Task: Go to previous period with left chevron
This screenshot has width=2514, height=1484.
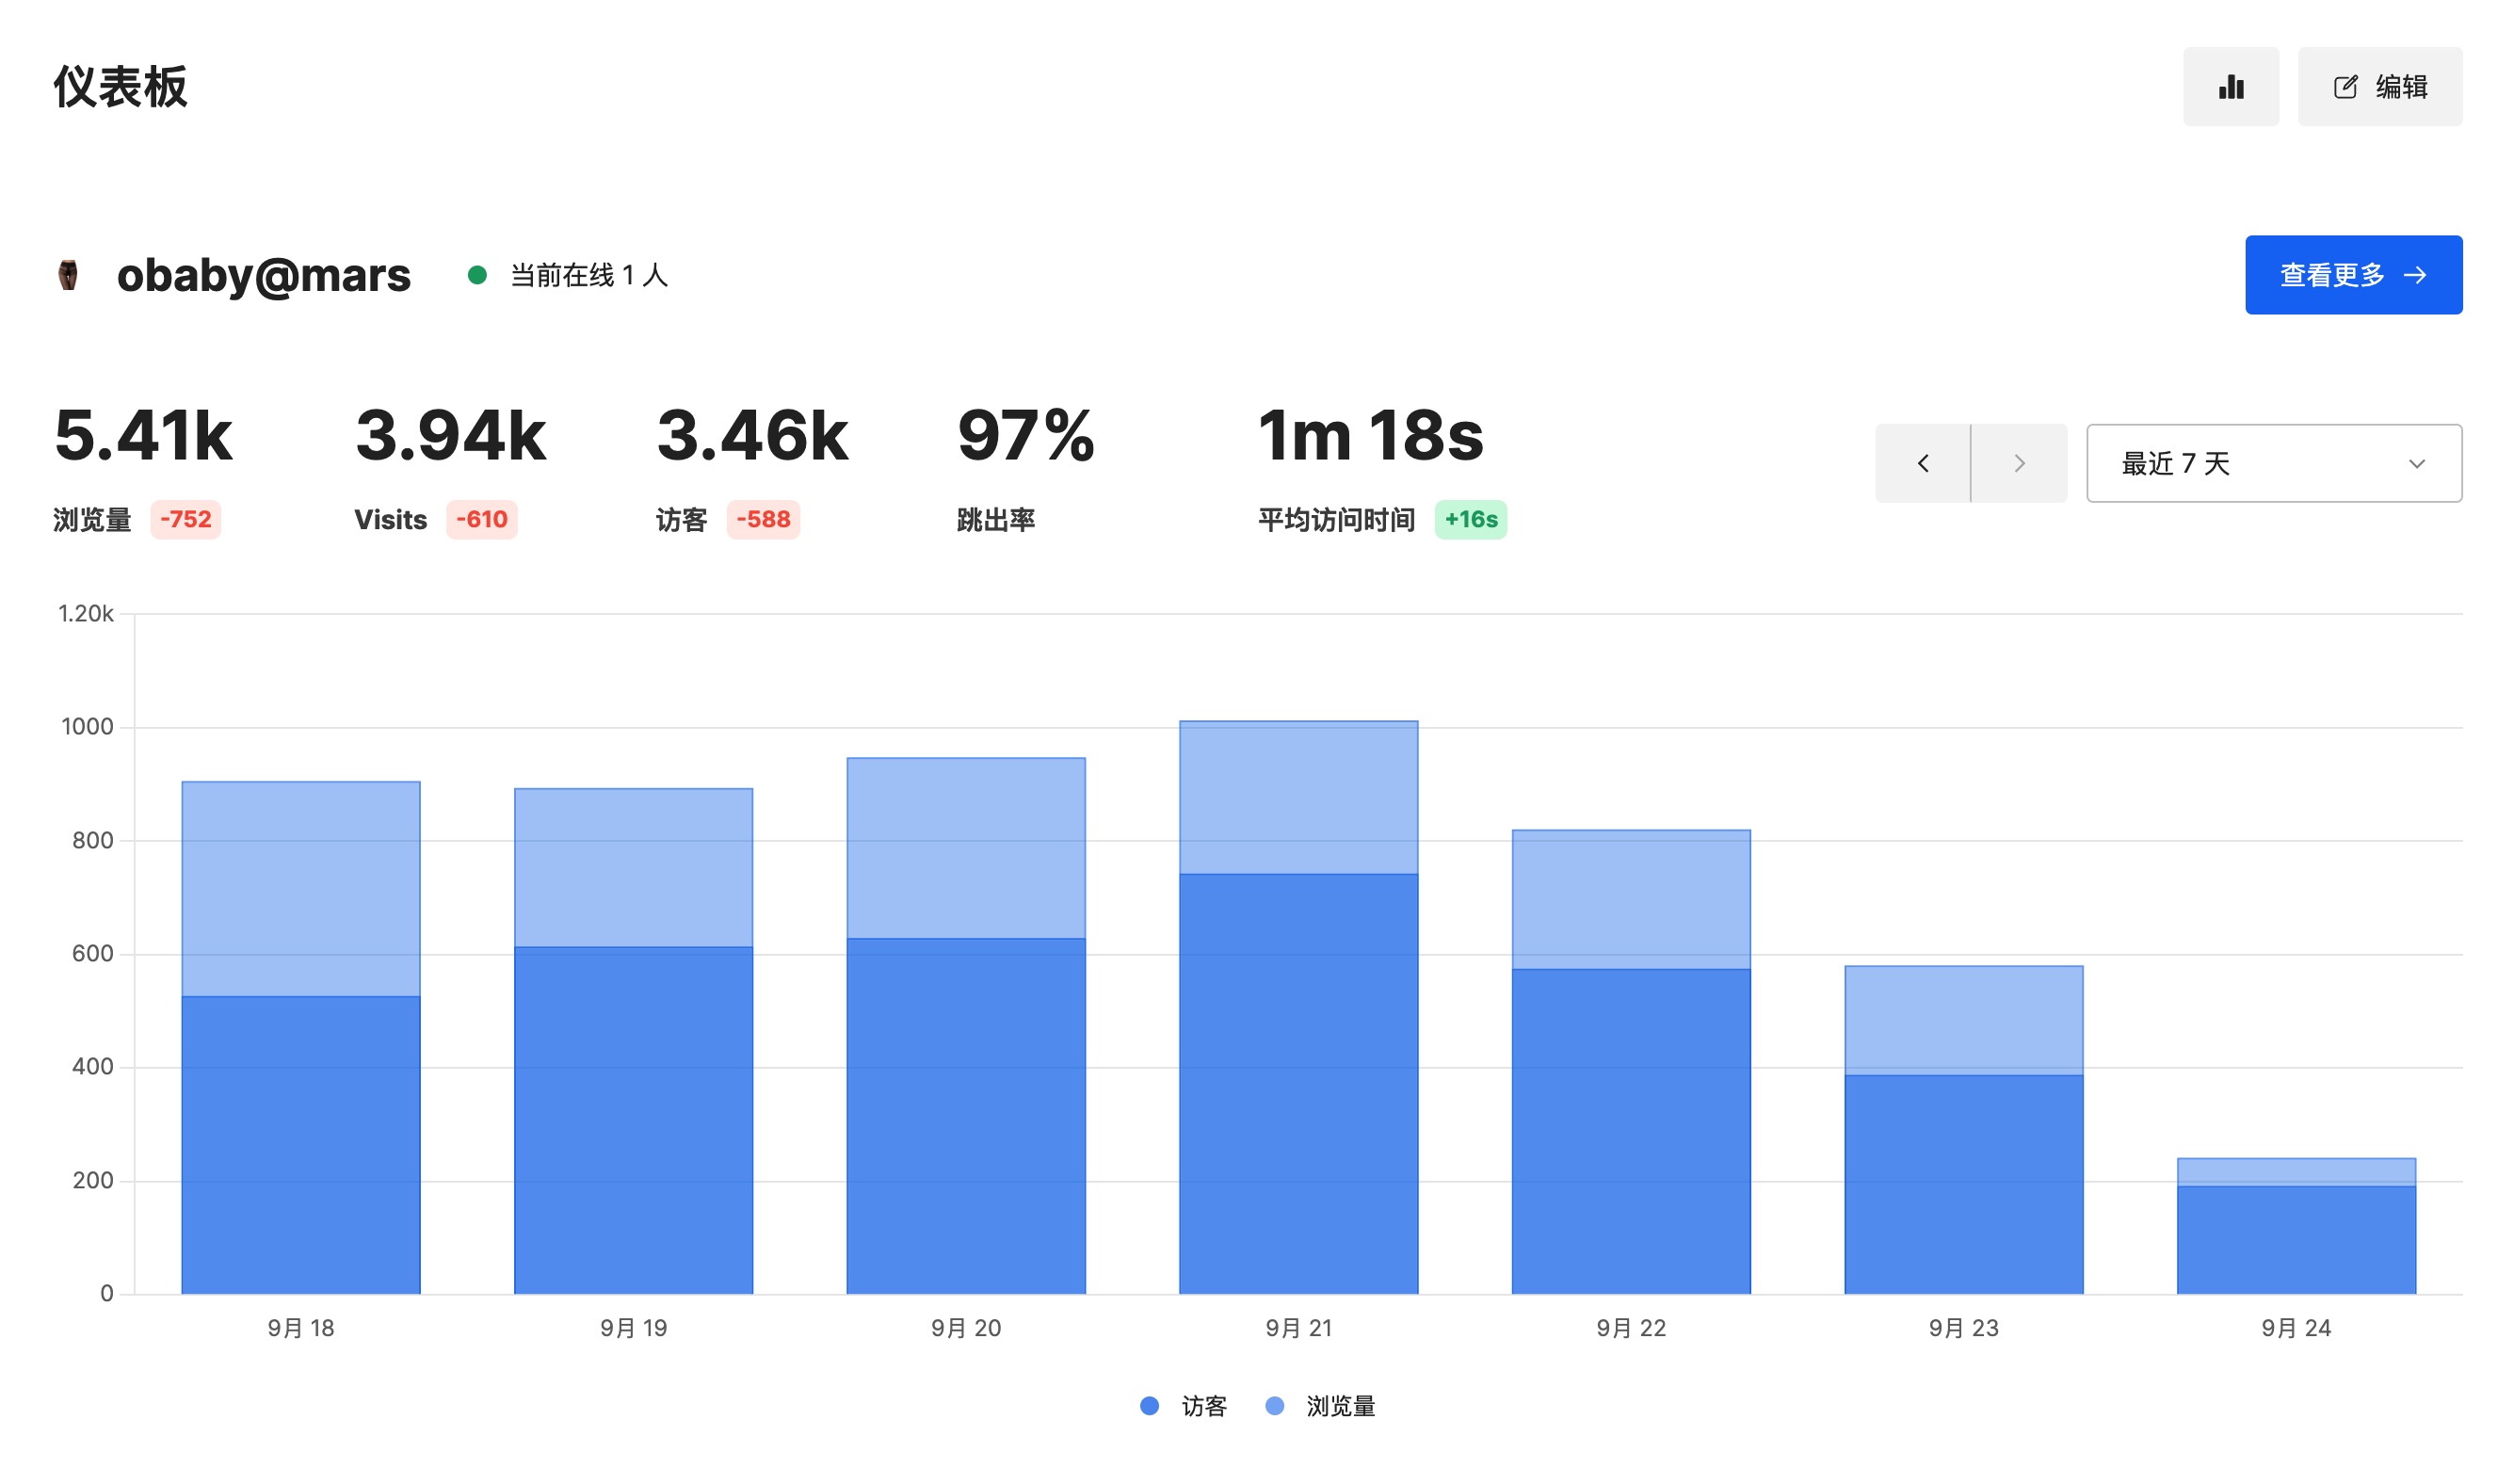Action: pyautogui.click(x=1922, y=463)
